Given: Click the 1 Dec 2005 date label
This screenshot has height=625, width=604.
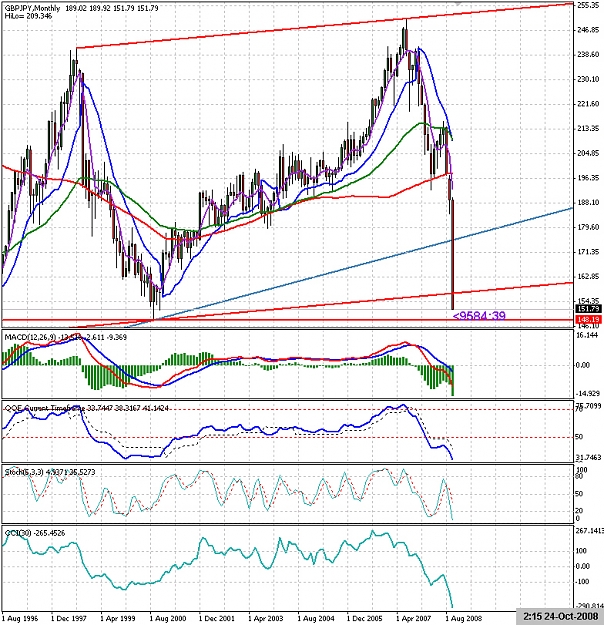Looking at the screenshot, I should tap(365, 618).
